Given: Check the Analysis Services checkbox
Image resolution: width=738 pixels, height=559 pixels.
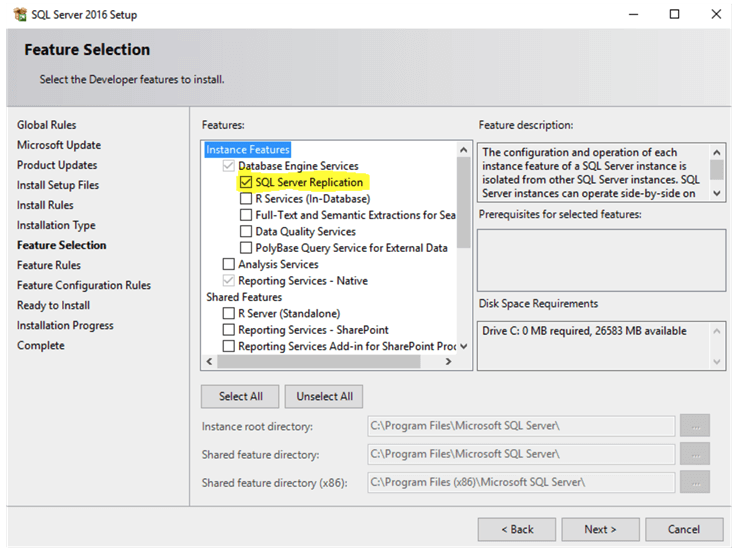Looking at the screenshot, I should 229,264.
